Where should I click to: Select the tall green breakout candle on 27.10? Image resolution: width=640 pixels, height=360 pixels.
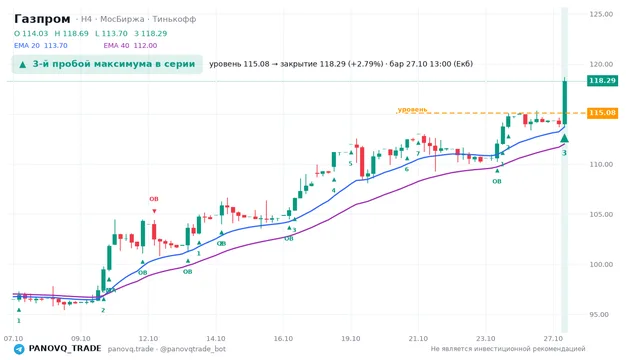565,102
